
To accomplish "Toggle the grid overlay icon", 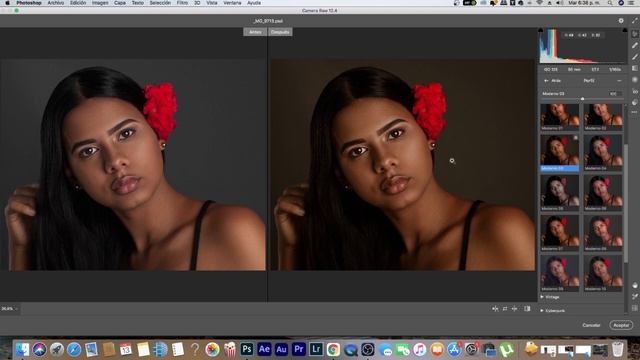I will pyautogui.click(x=635, y=308).
